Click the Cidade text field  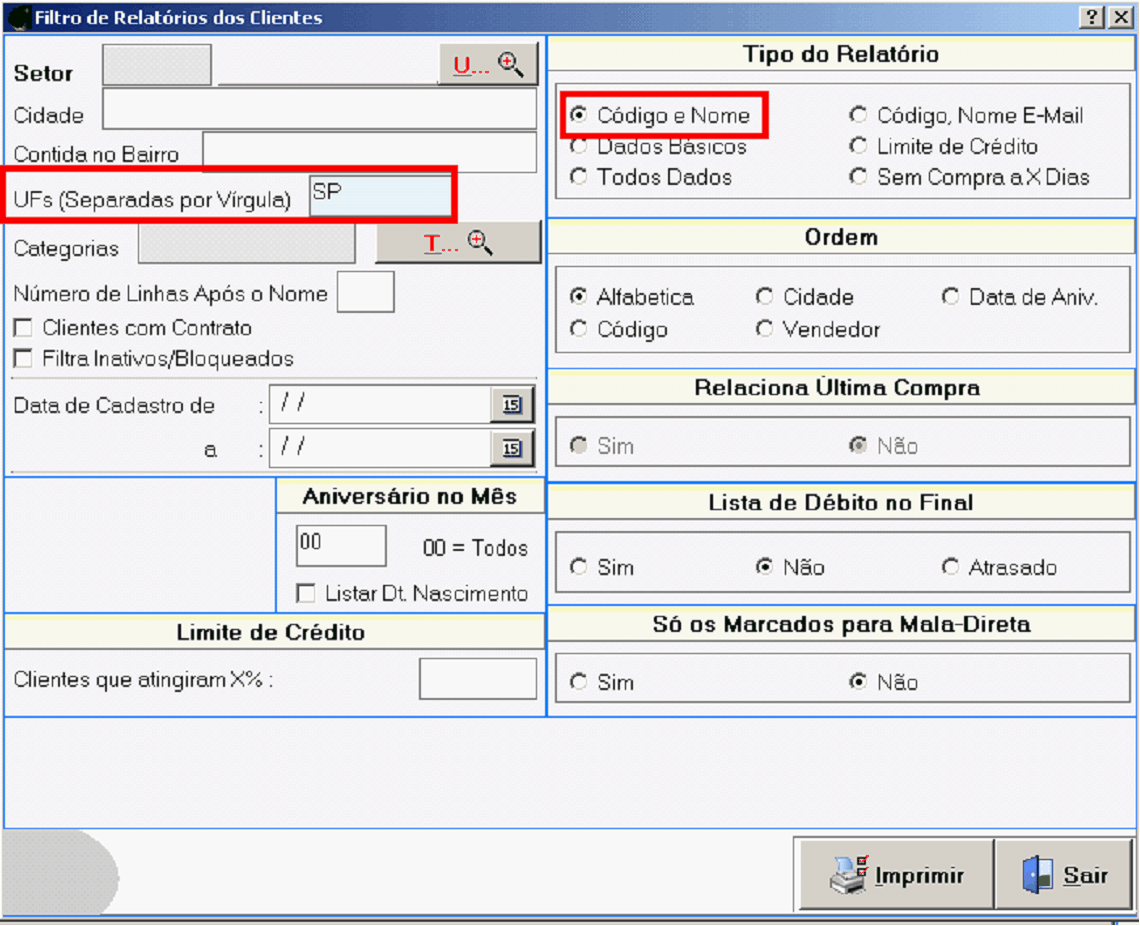click(319, 110)
